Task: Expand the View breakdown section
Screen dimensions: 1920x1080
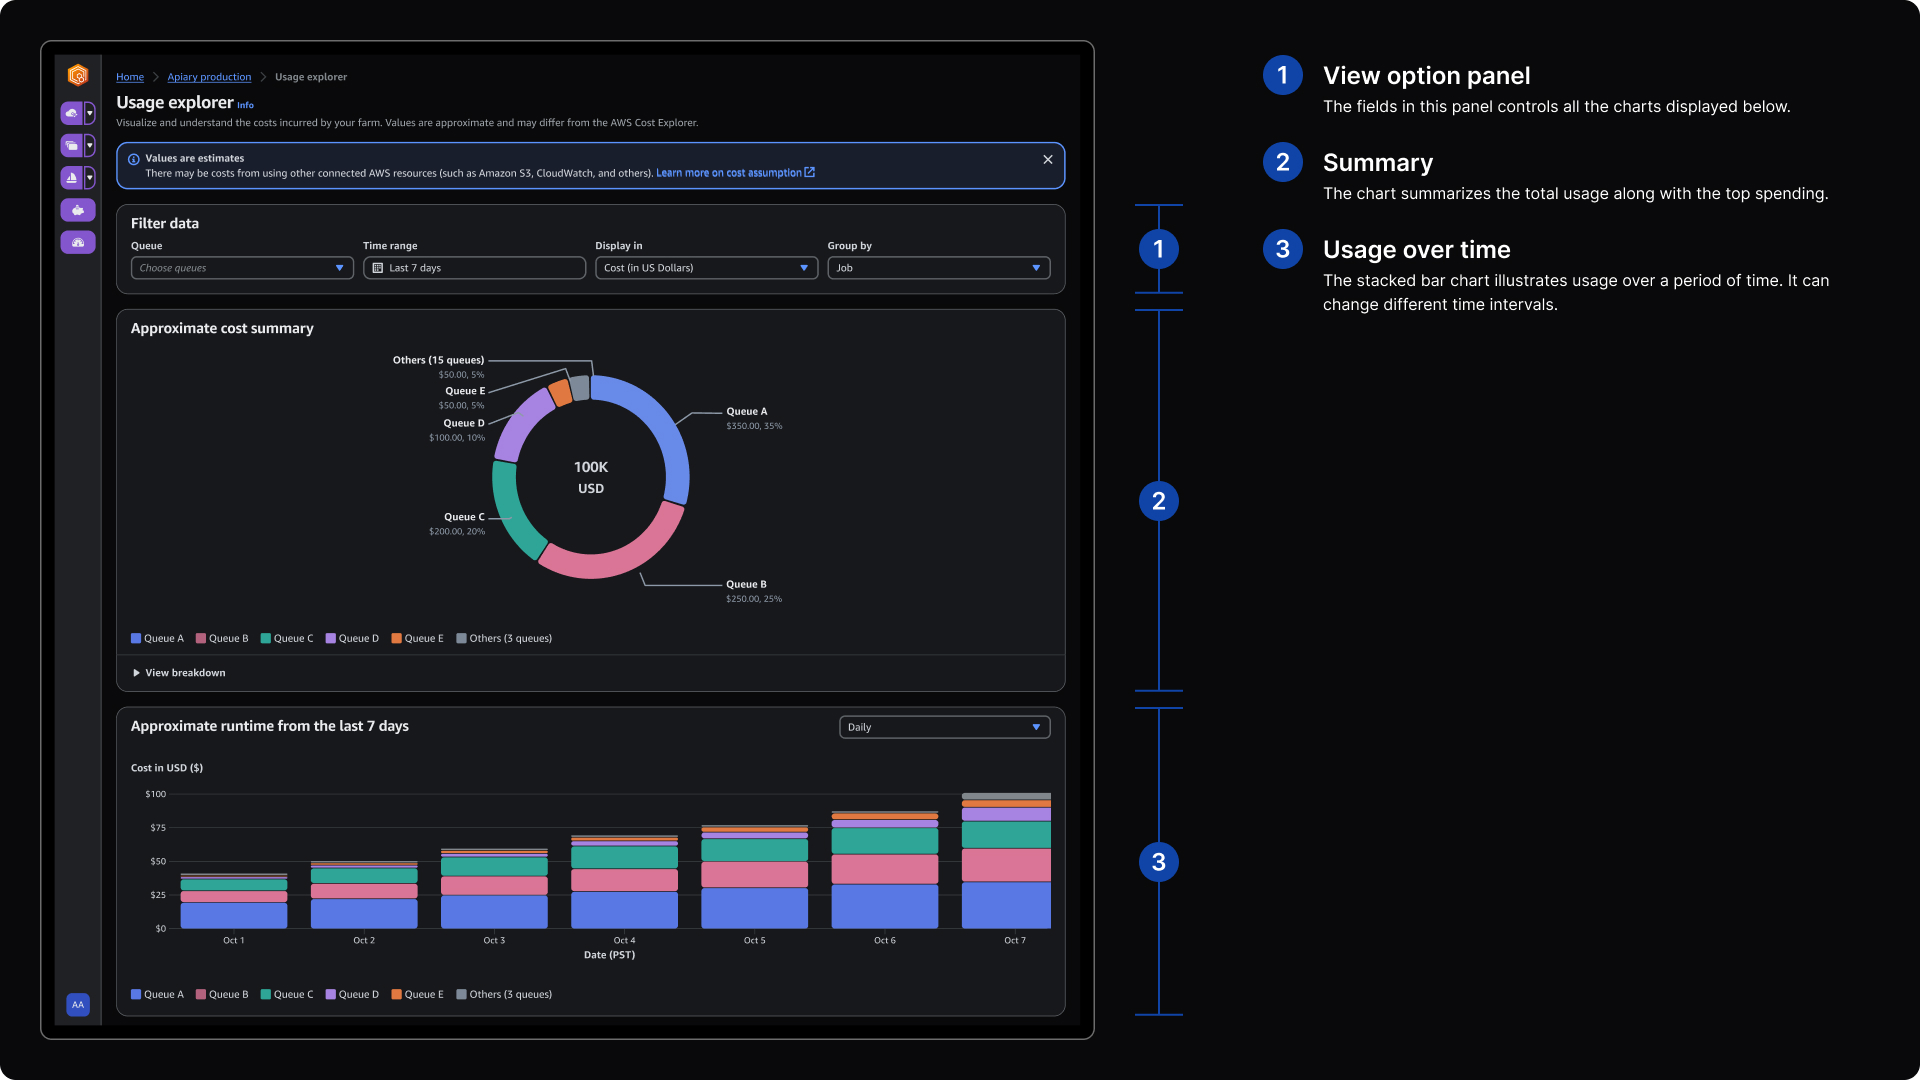Action: click(x=179, y=673)
